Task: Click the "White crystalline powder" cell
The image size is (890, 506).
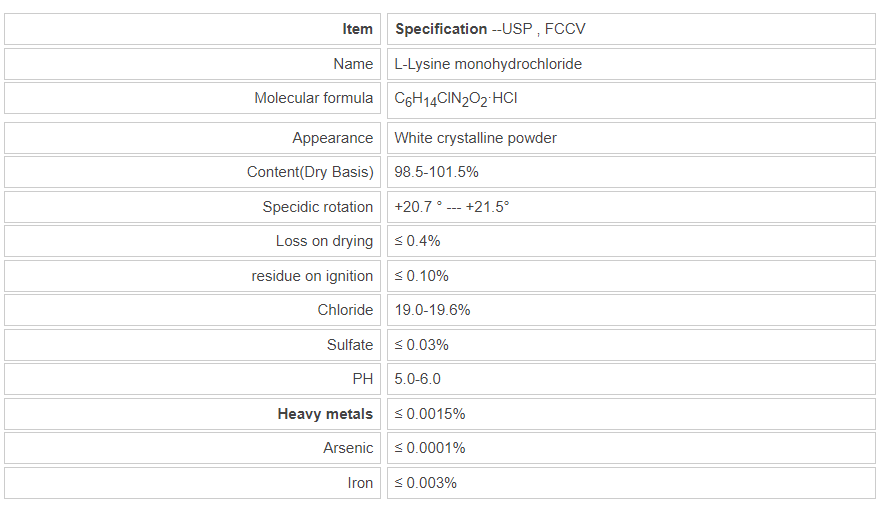Action: pos(475,138)
